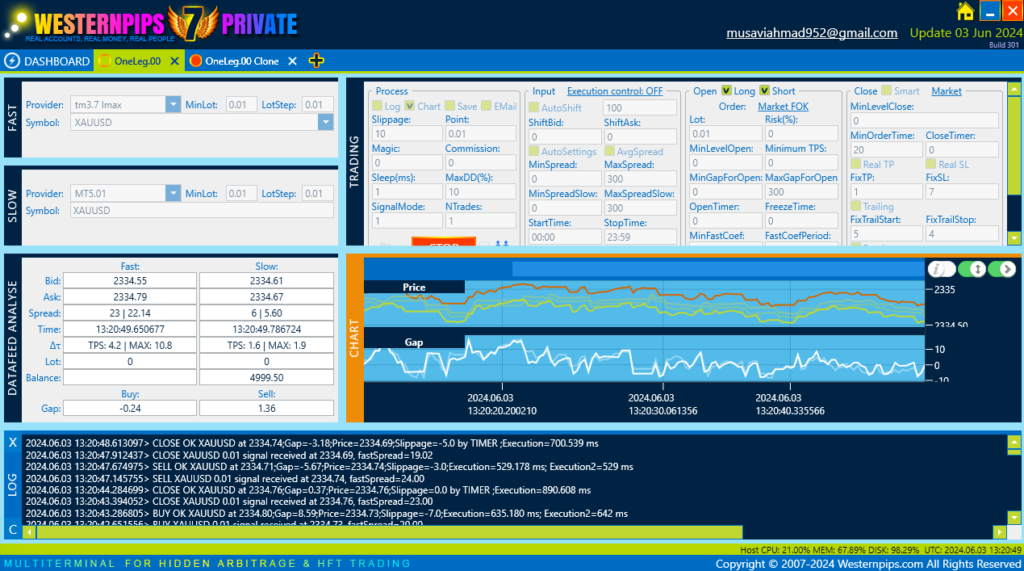Click the Fast MinLot input field
Screen dimensions: 1024x571
[x=241, y=105]
